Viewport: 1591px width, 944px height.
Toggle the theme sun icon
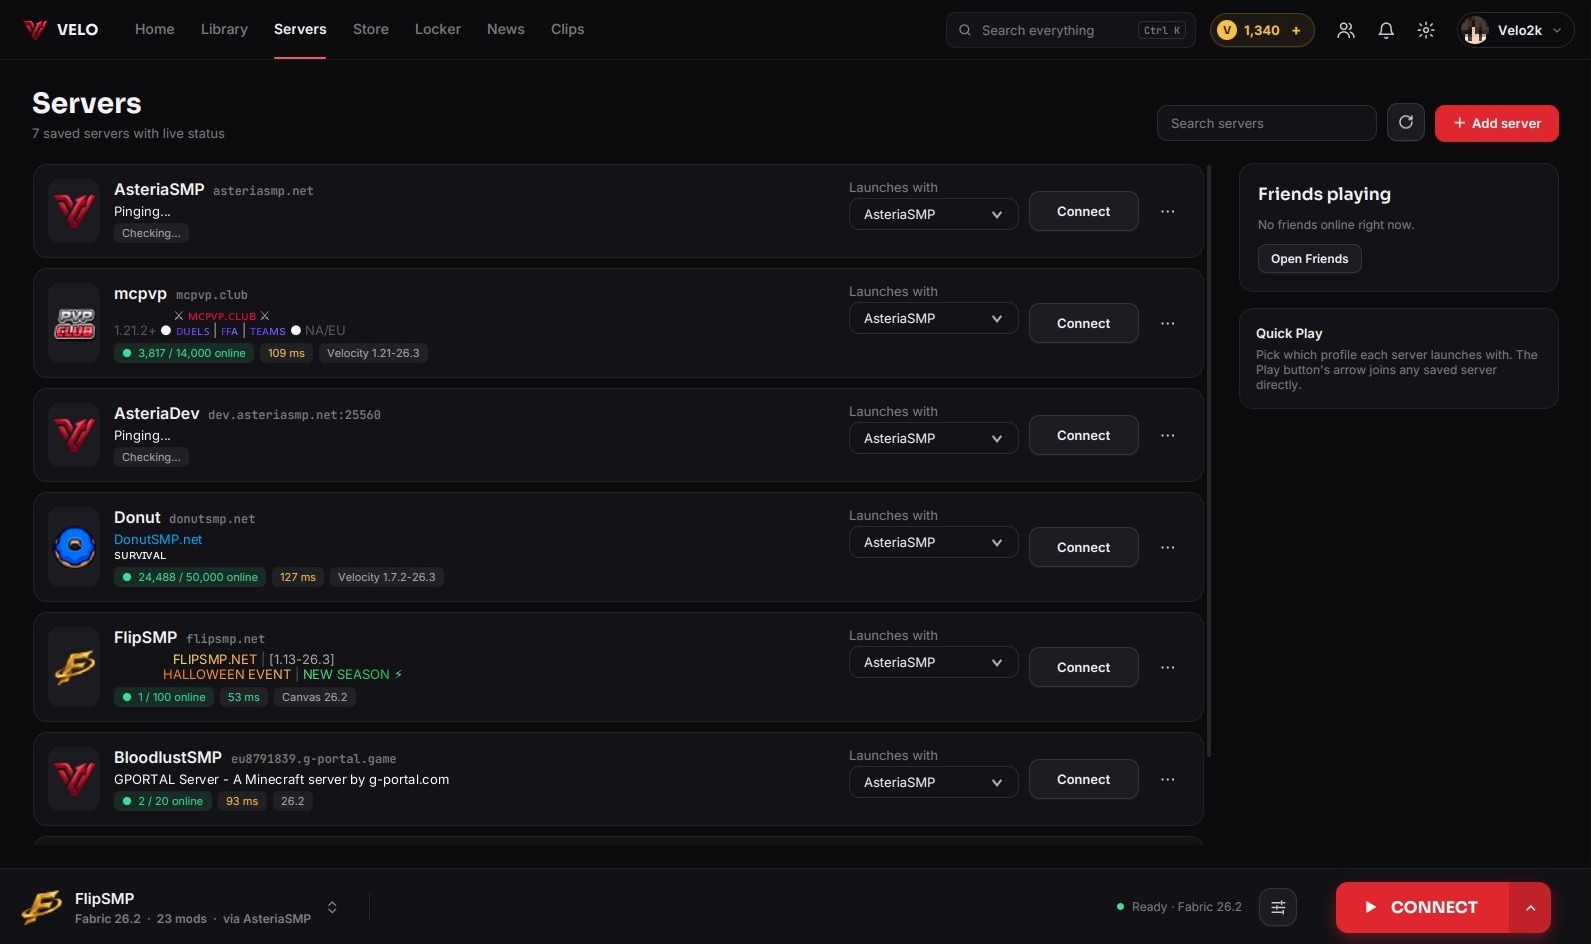coord(1426,30)
